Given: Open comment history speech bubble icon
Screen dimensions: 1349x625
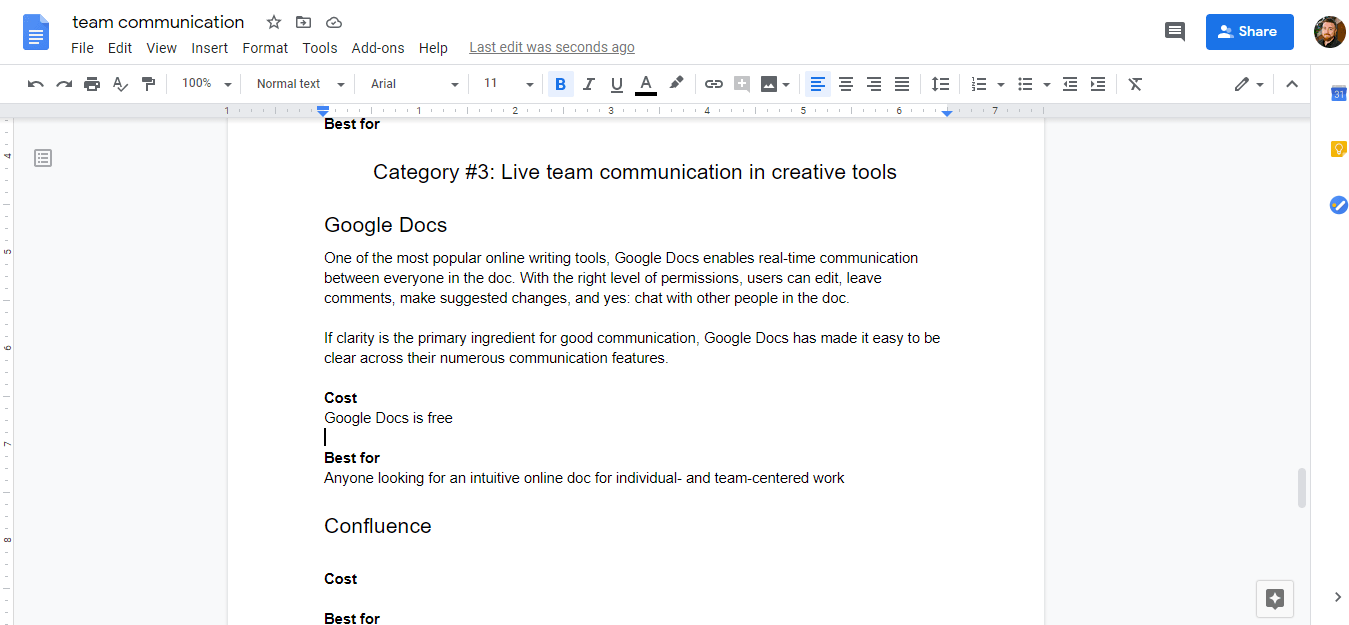Looking at the screenshot, I should (x=1175, y=32).
